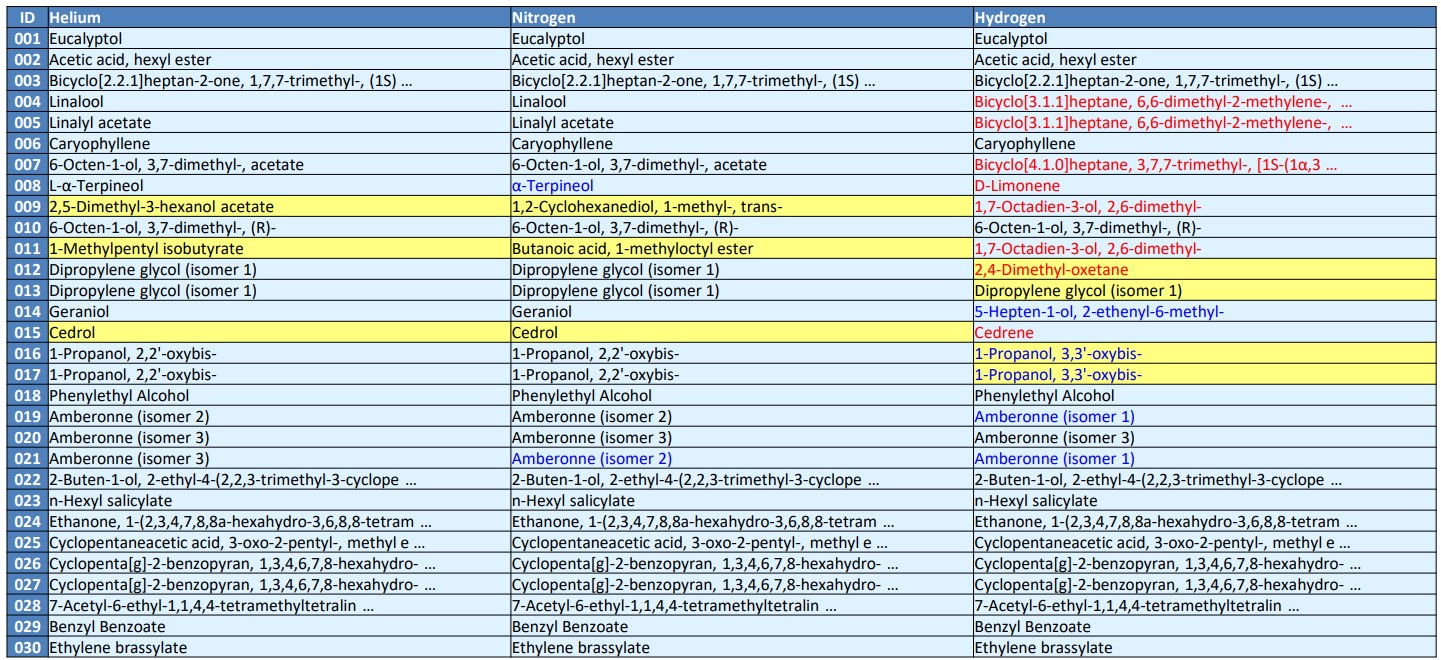Click L-α-Terpineol in the Helium column
This screenshot has width=1441, height=660.
pyautogui.click(x=279, y=186)
